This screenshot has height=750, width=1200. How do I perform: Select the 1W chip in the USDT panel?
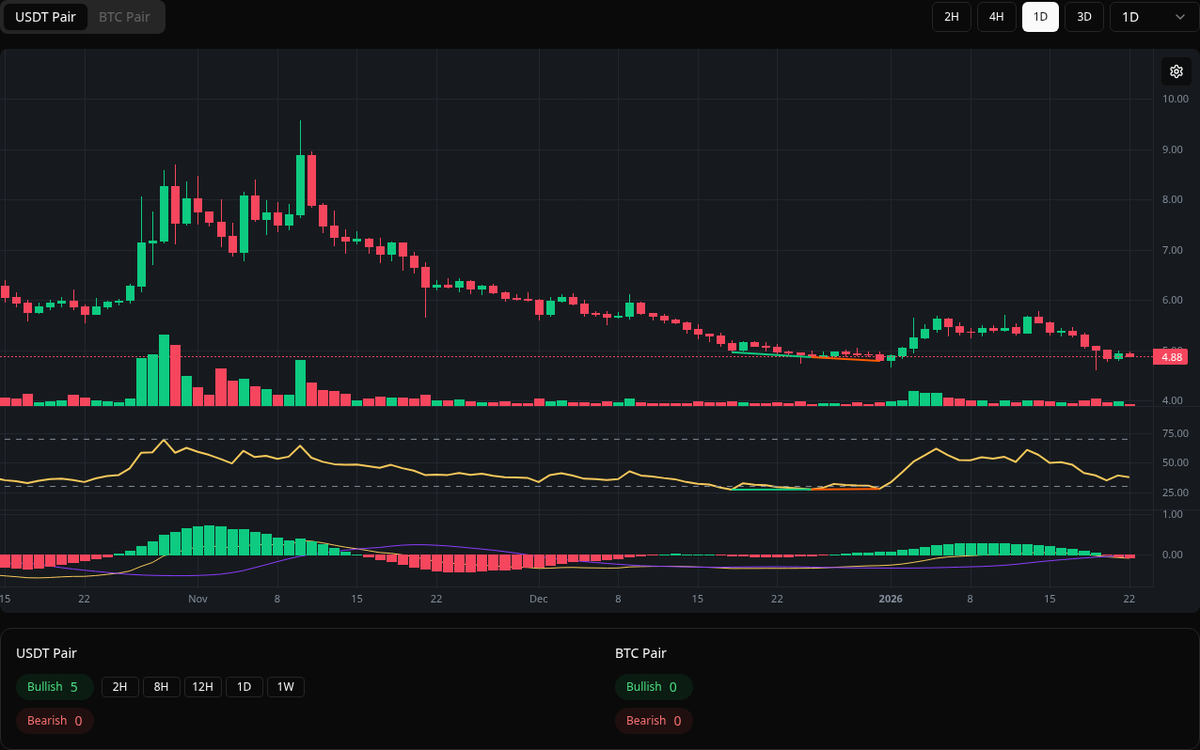click(285, 687)
